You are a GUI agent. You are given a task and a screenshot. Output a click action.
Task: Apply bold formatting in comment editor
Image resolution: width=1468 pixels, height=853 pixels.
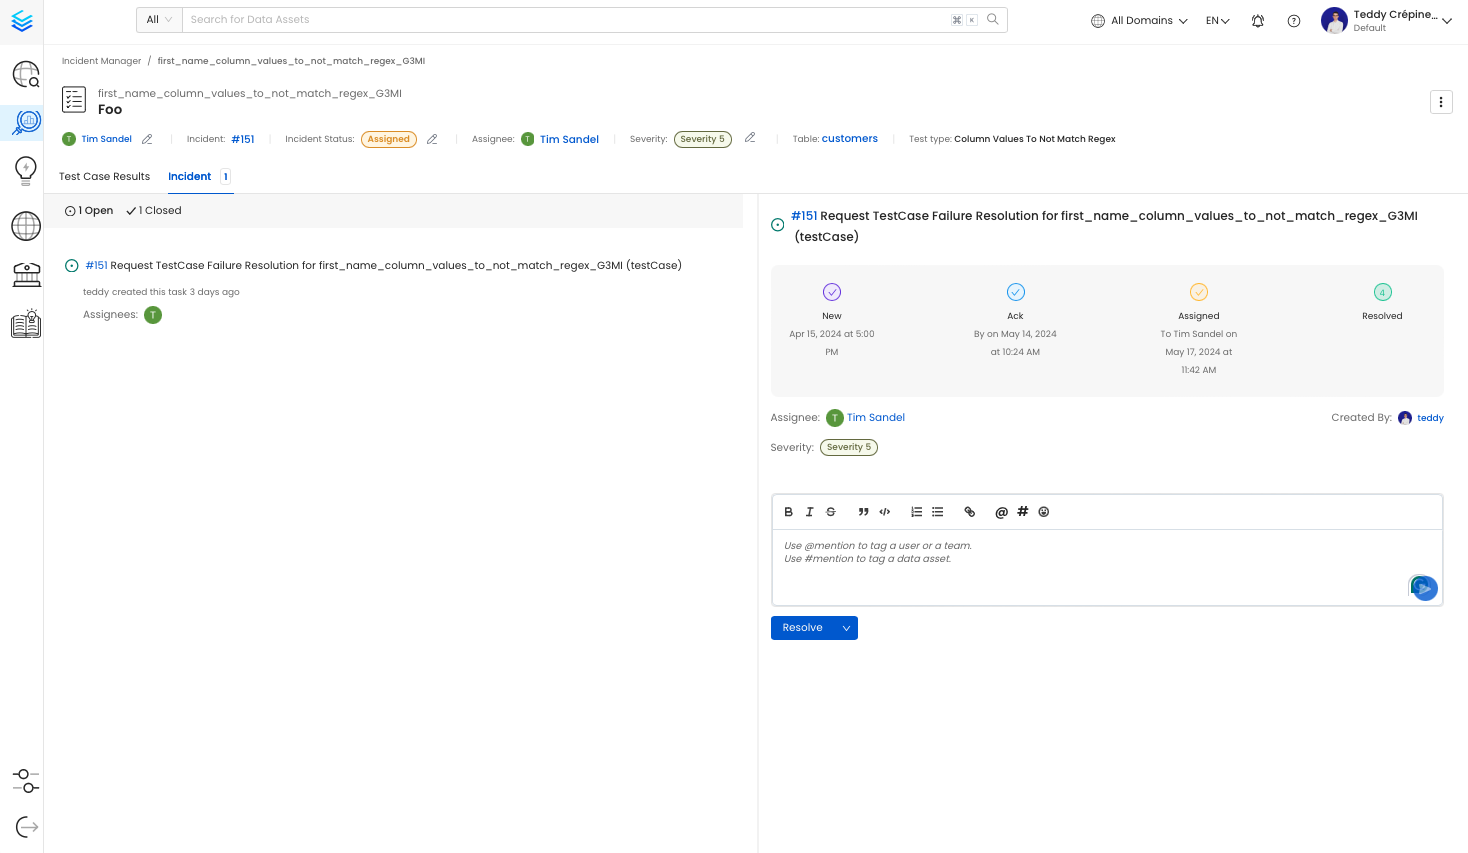coord(788,511)
